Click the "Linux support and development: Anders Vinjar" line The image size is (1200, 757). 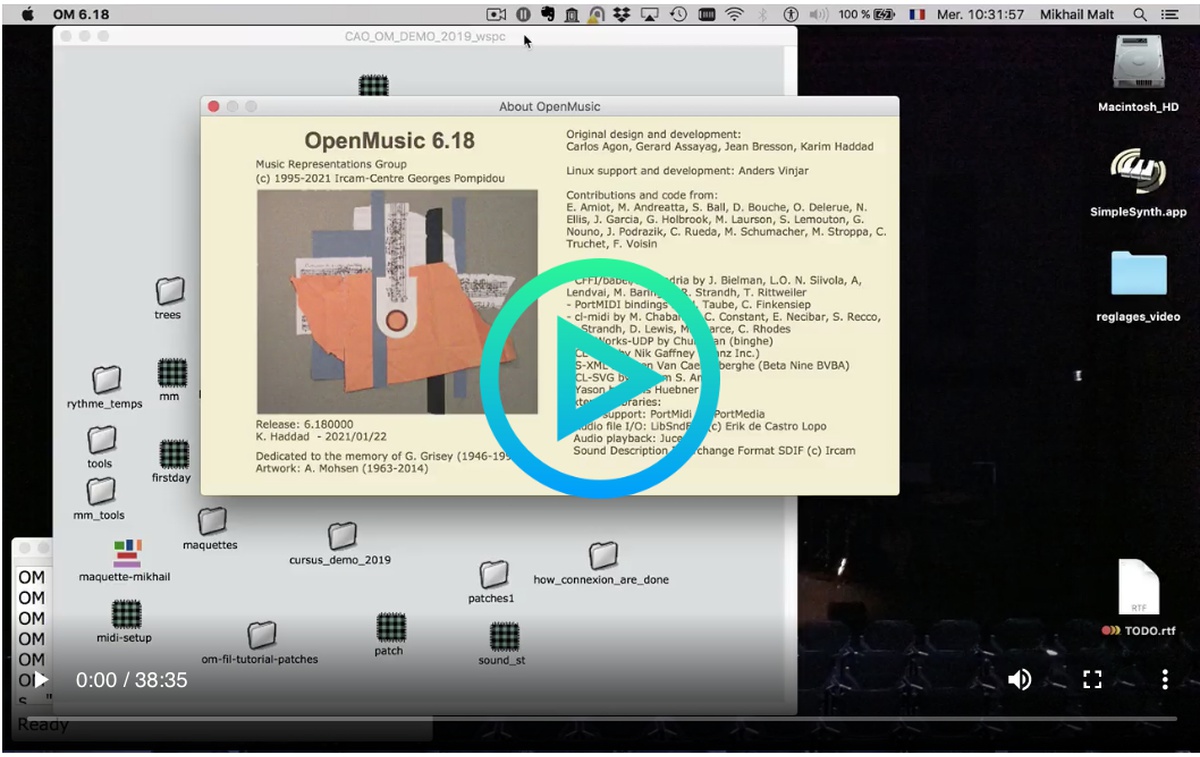click(x=687, y=171)
